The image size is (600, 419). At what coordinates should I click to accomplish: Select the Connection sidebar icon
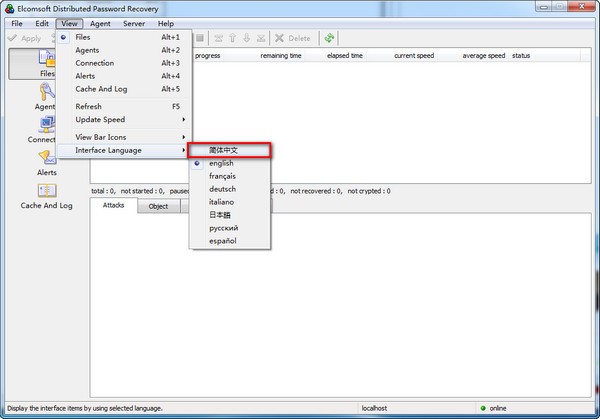click(x=44, y=129)
